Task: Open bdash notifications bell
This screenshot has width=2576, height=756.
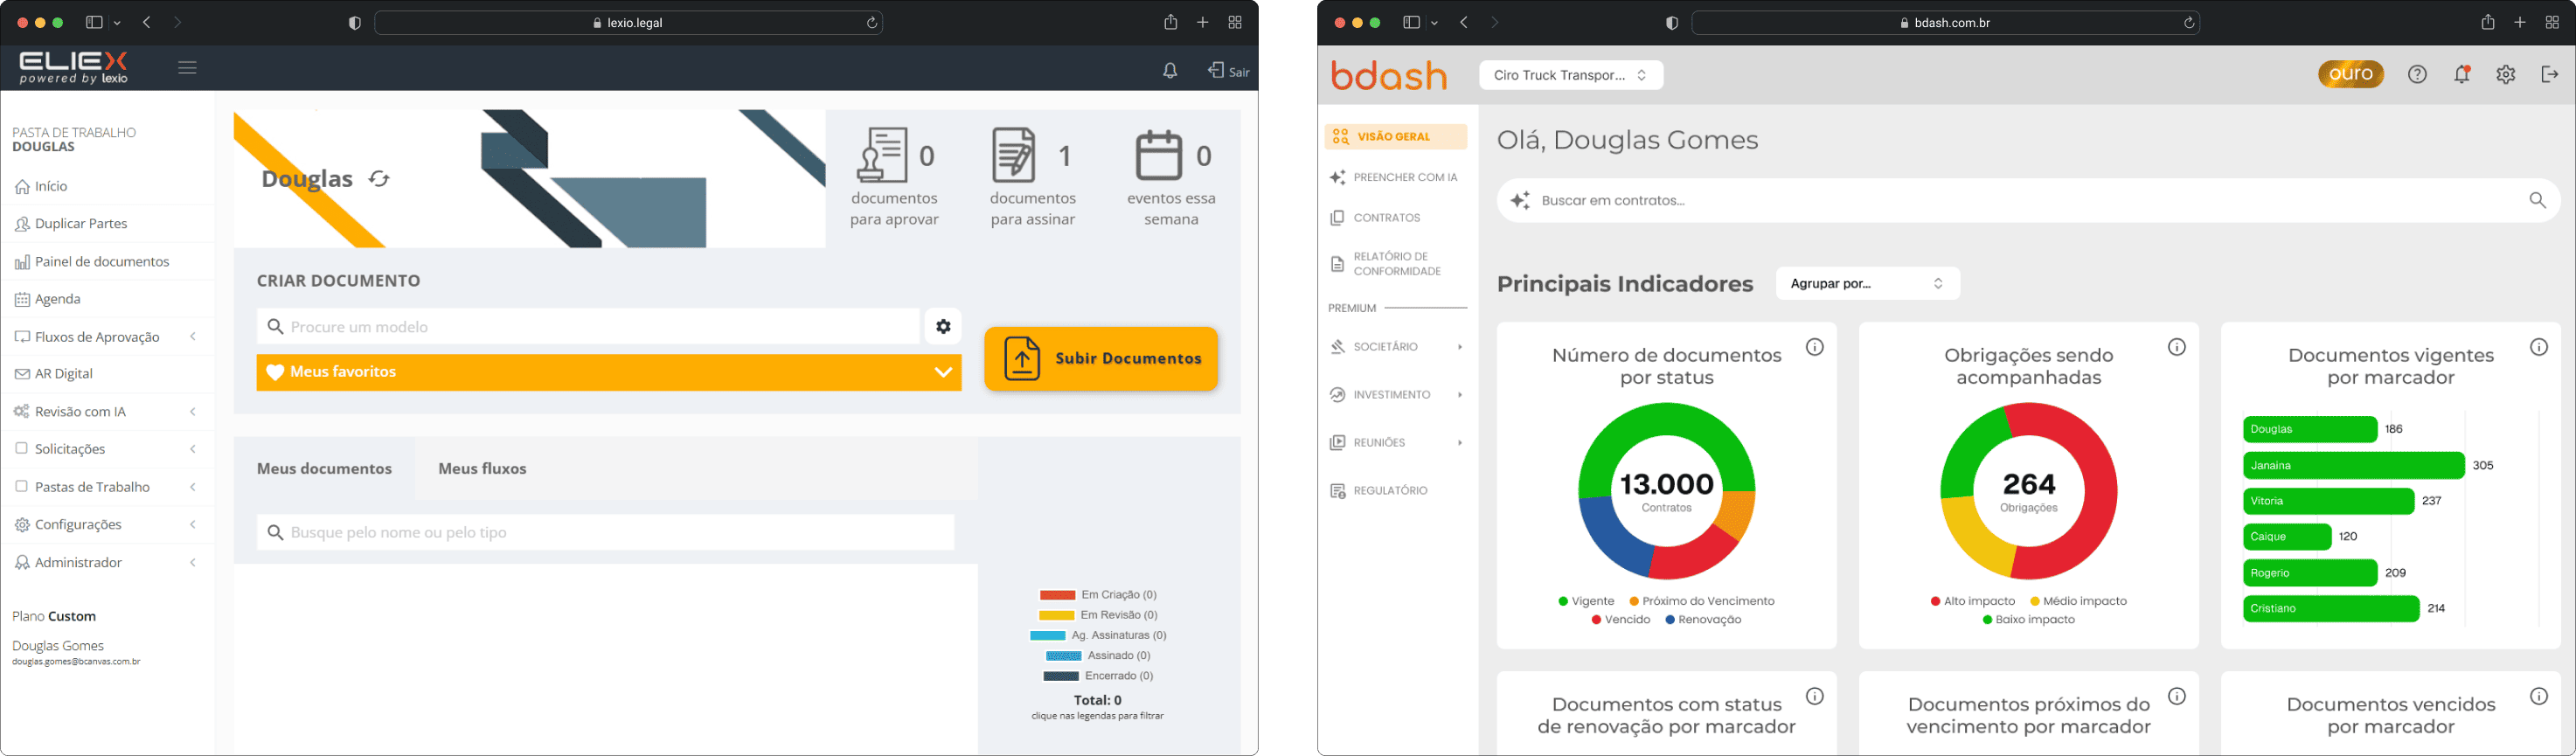Action: click(x=2462, y=74)
